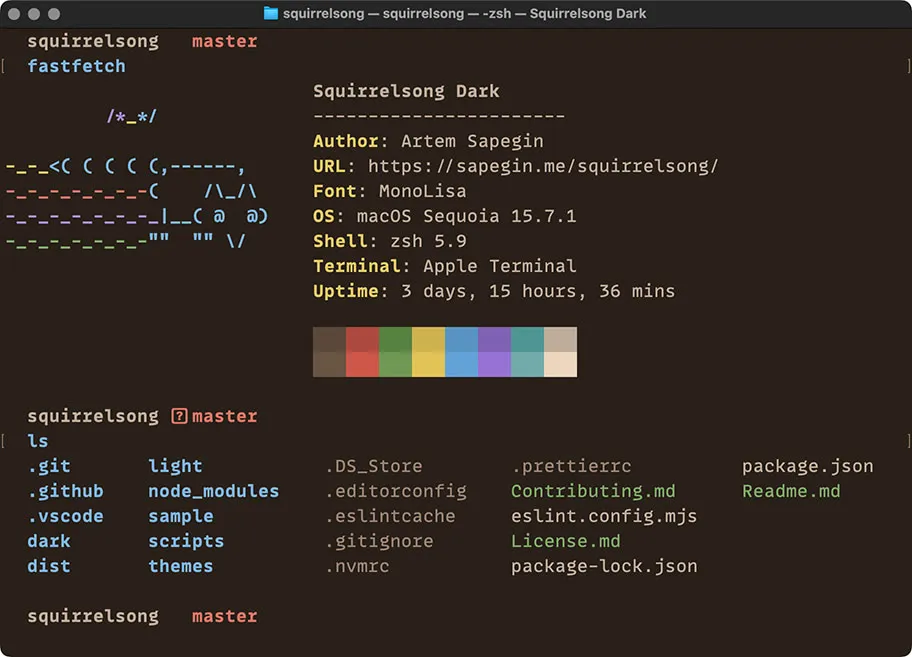Image resolution: width=912 pixels, height=657 pixels.
Task: Click the red swatch in the color palette
Action: [x=362, y=351]
